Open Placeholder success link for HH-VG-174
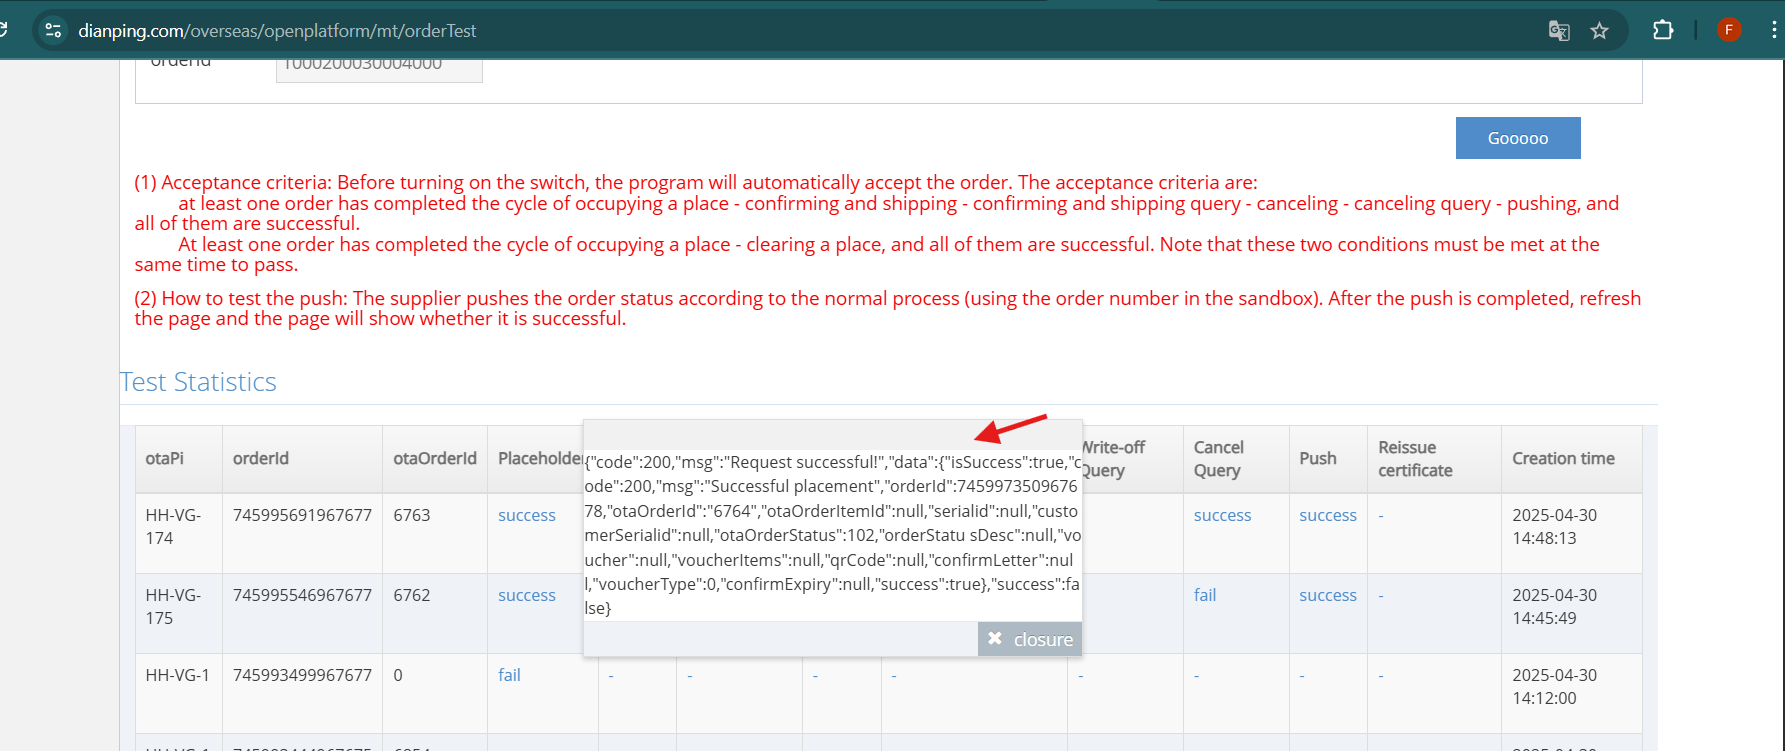 (x=527, y=515)
